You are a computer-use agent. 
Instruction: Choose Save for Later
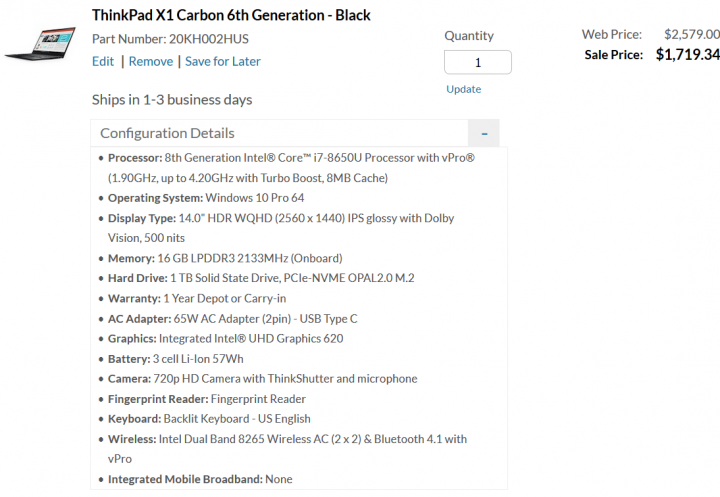pos(223,62)
